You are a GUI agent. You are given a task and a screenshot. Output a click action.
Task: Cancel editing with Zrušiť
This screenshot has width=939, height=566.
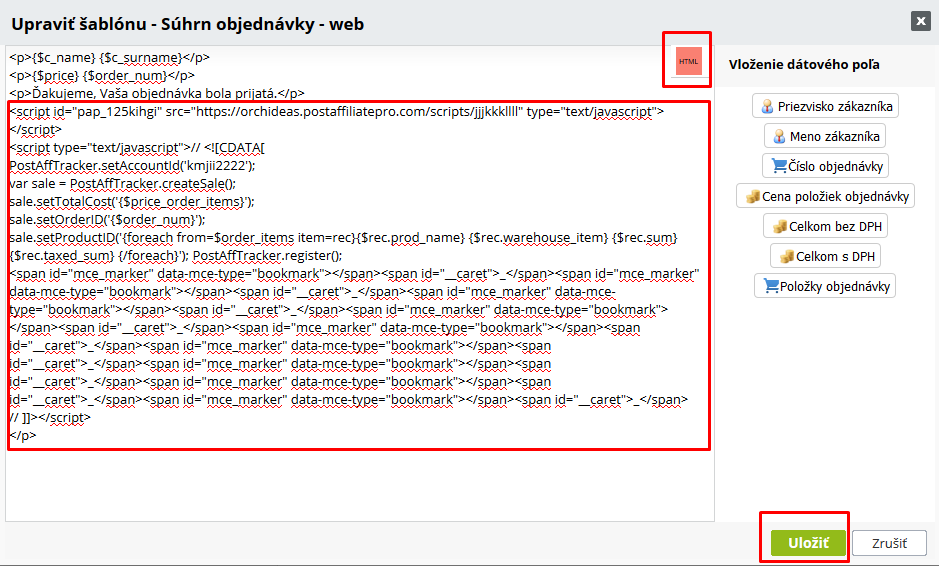(x=889, y=543)
